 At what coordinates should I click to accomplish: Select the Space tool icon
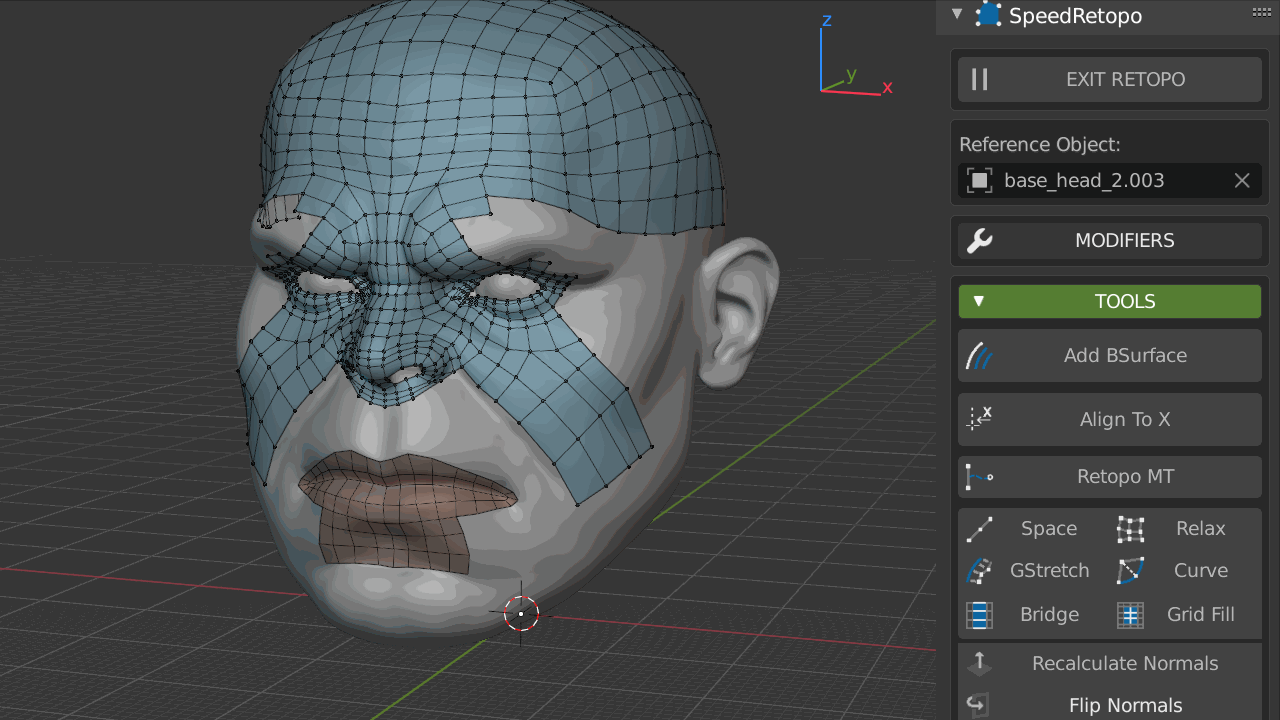pos(980,529)
